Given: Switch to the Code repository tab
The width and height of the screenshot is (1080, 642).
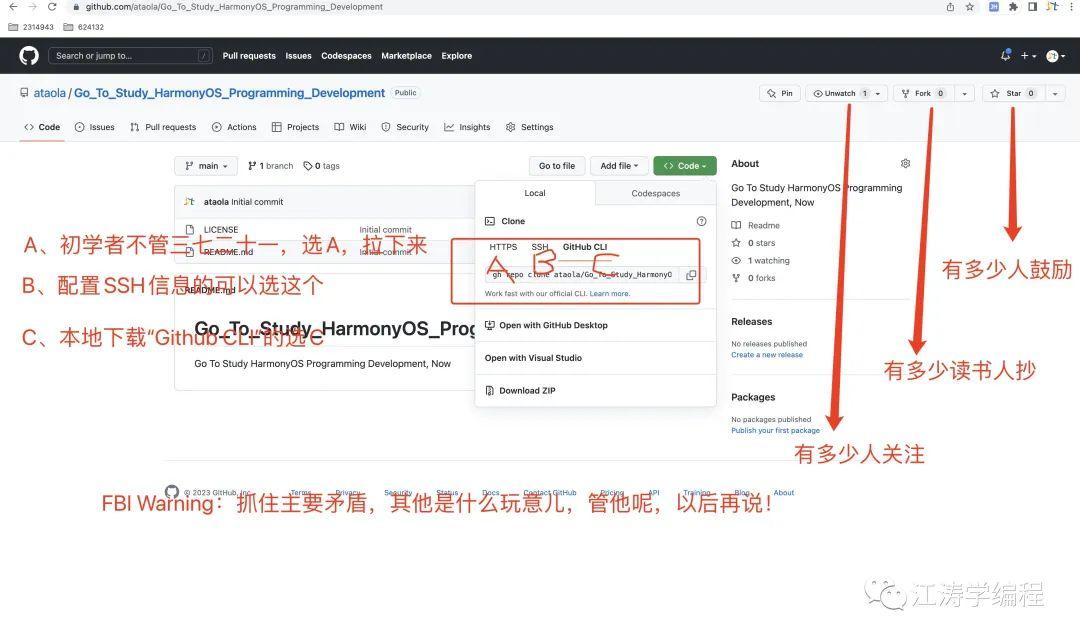Looking at the screenshot, I should [42, 127].
